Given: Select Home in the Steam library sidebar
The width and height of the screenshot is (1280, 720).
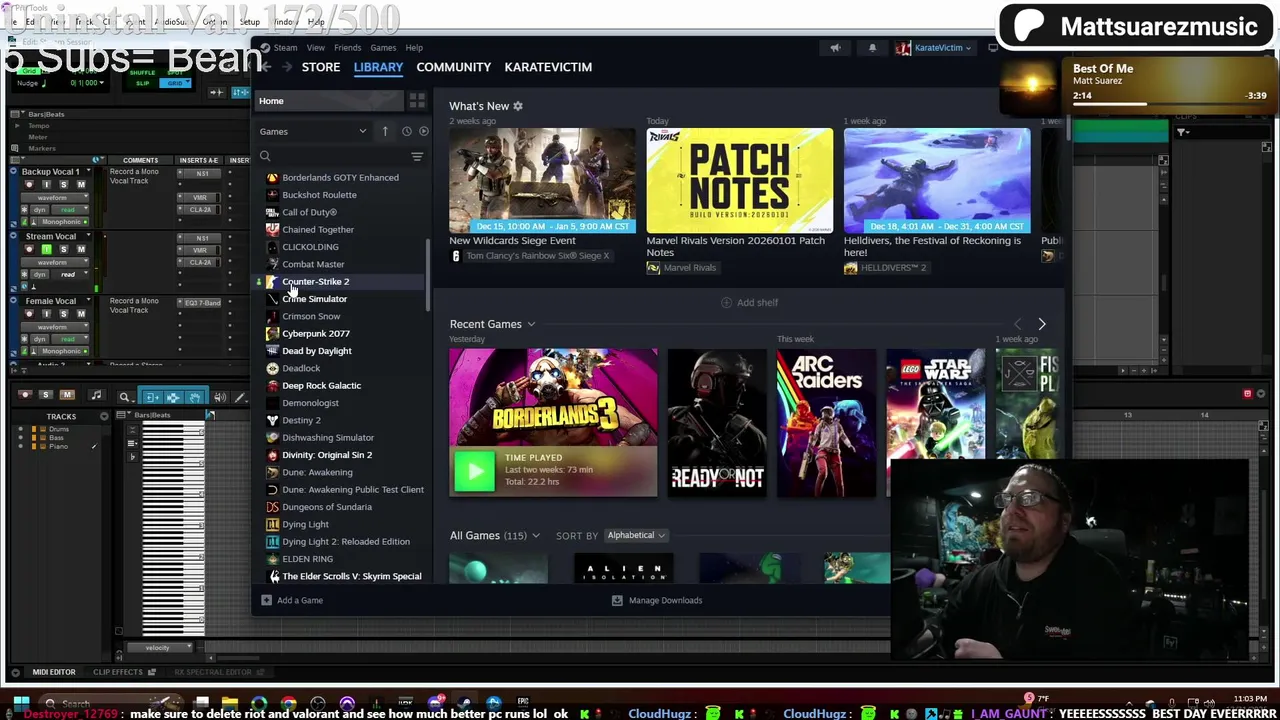Looking at the screenshot, I should 331,101.
